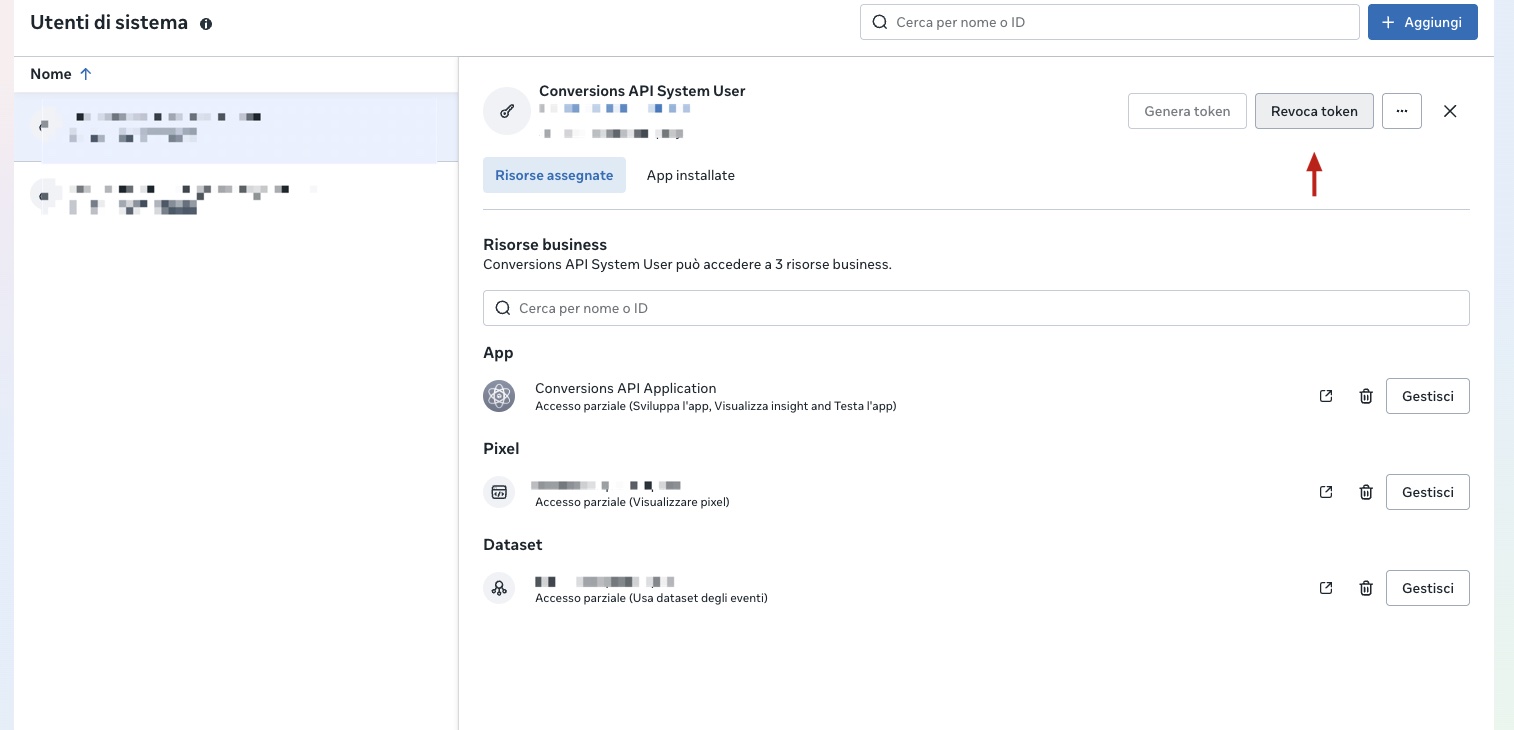Click the search magnifier icon in top bar
Viewport: 1514px width, 730px height.
880,22
